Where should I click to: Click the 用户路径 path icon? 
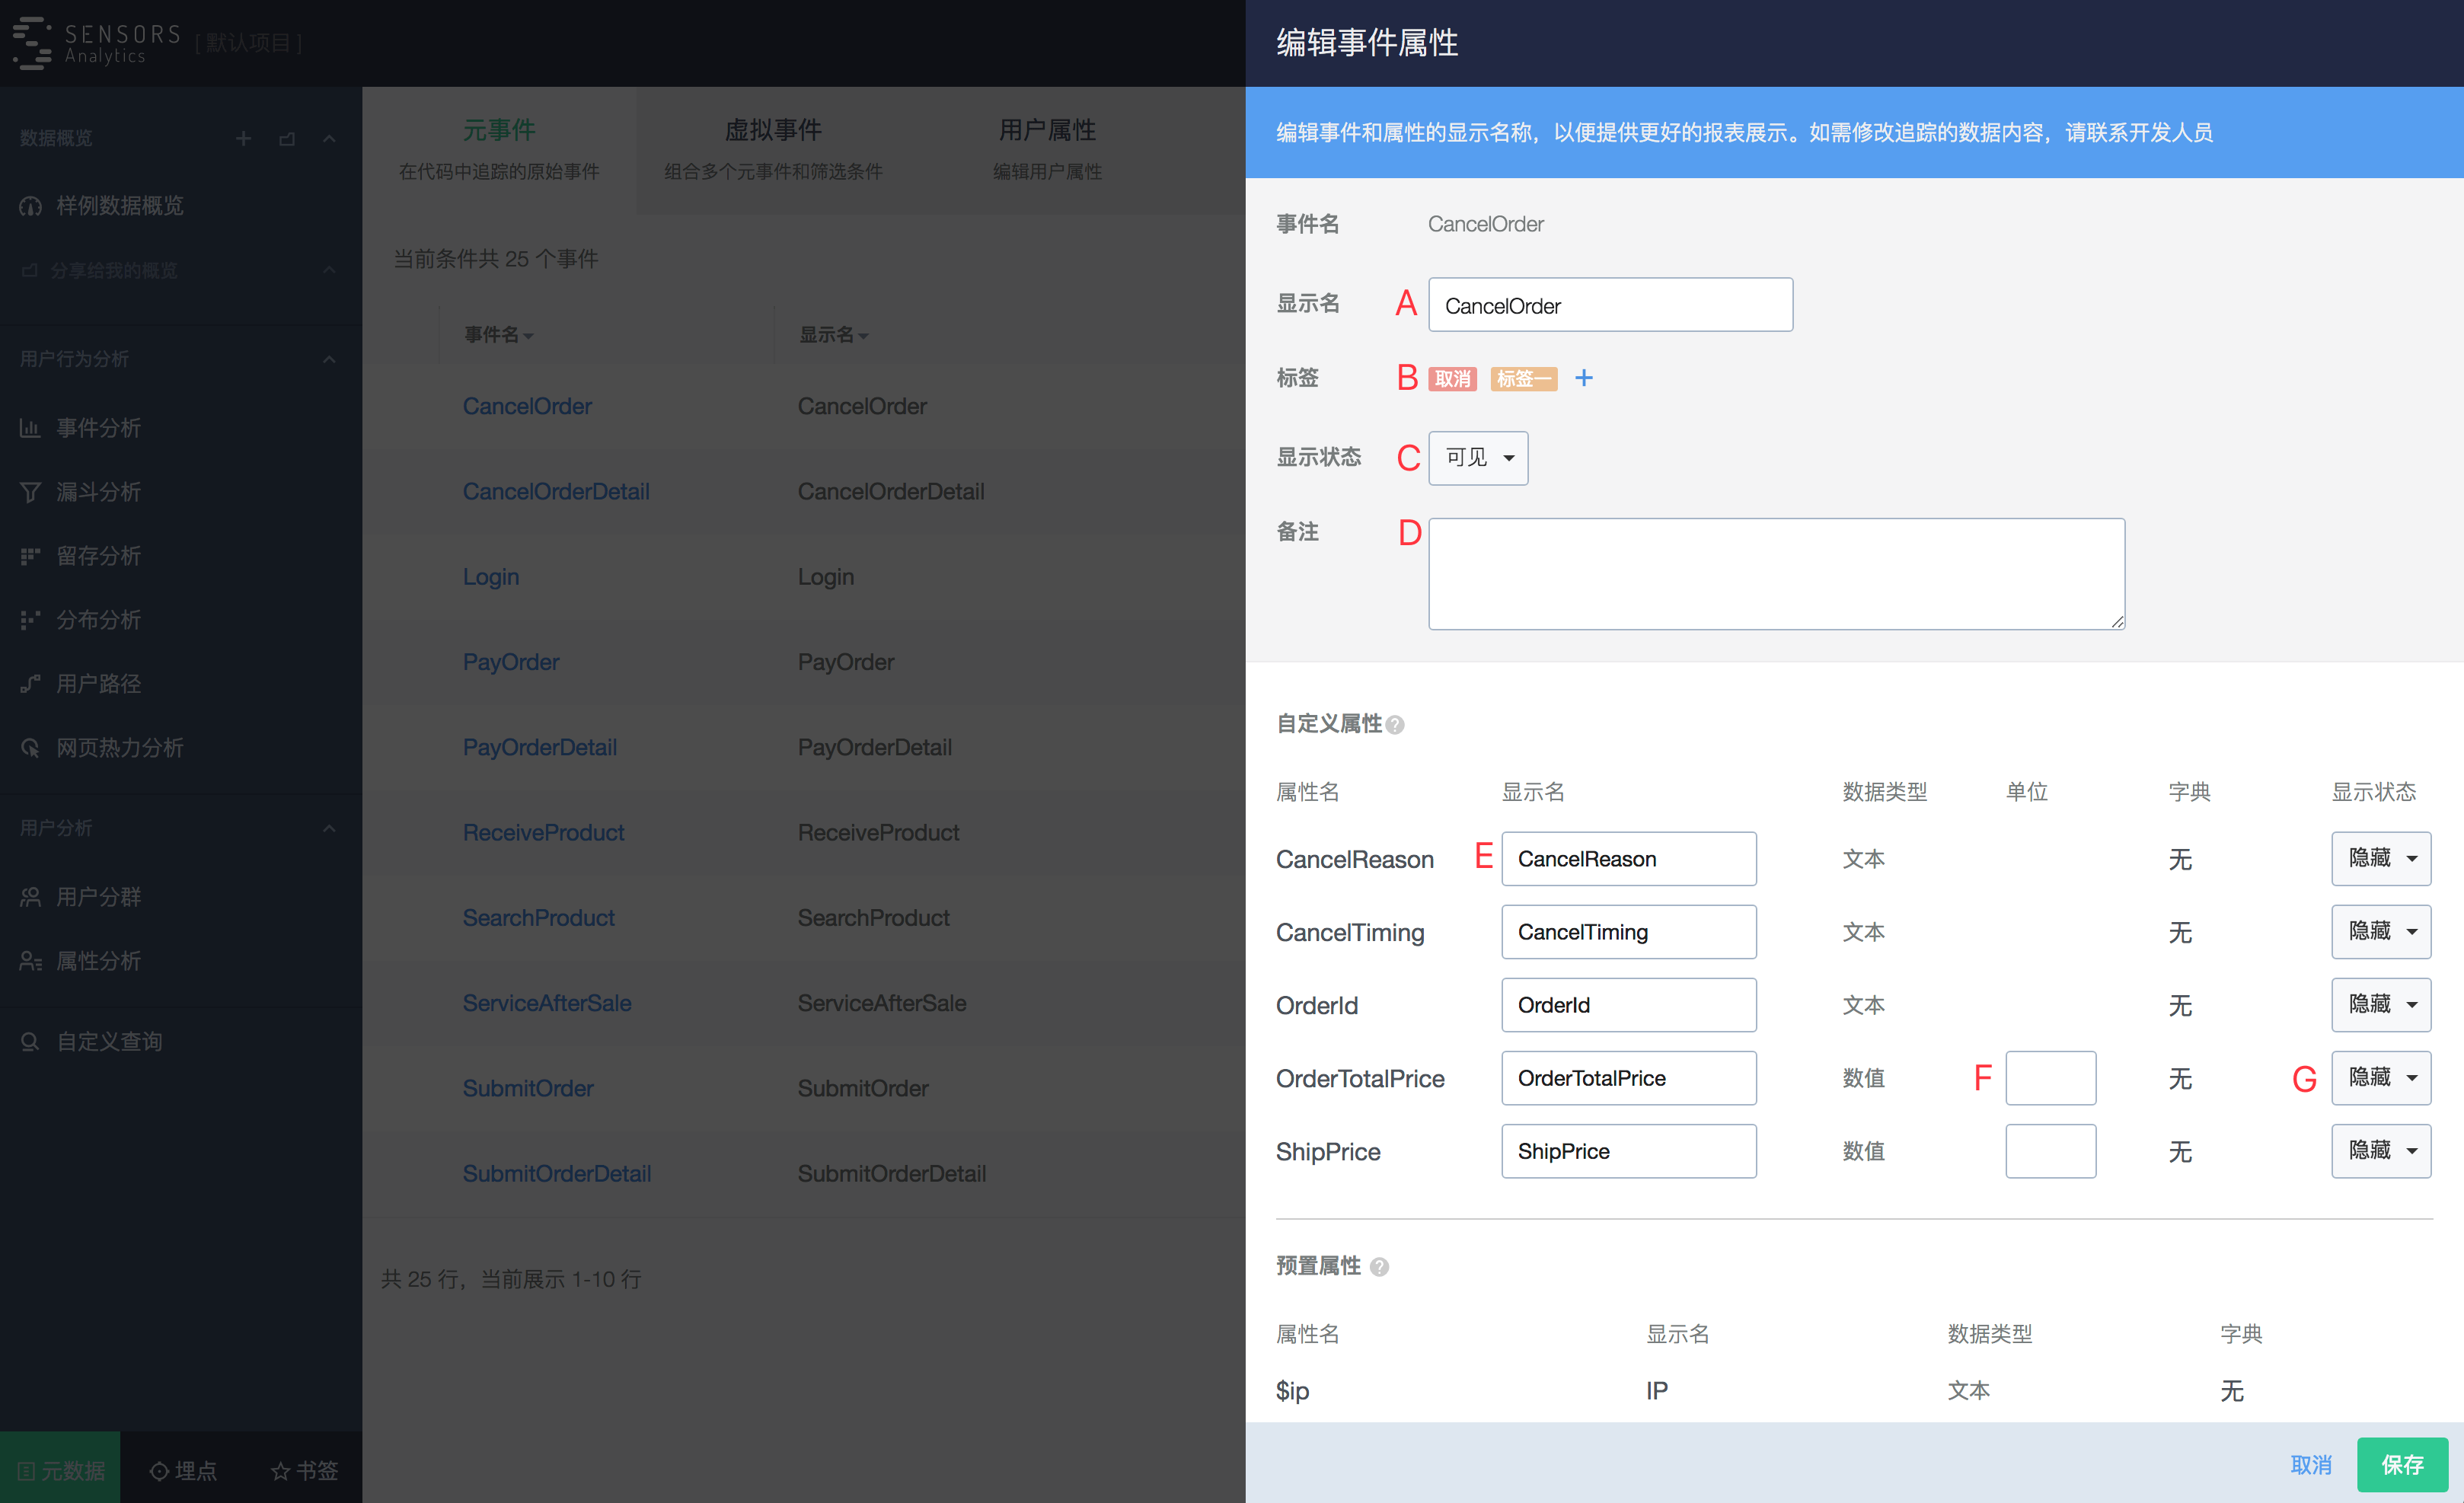click(30, 684)
